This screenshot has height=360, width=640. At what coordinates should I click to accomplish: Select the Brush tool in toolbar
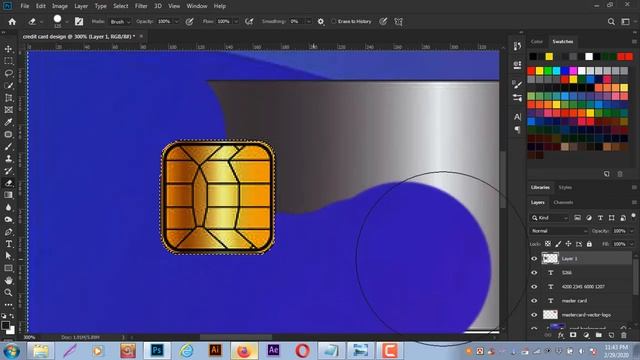[8, 147]
